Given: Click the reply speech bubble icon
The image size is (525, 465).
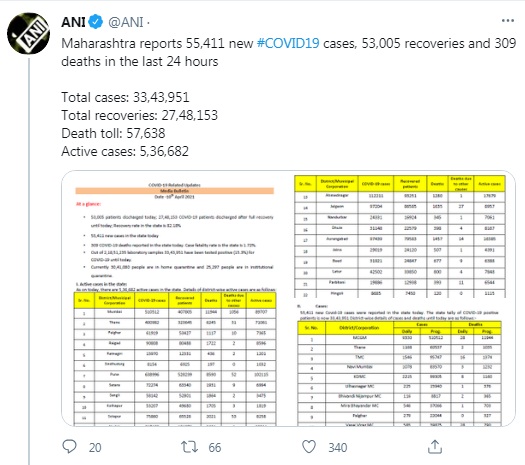Looking at the screenshot, I should tap(69, 447).
